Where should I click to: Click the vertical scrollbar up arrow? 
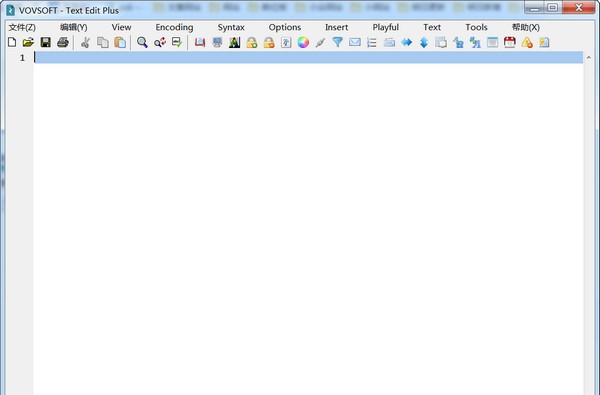[x=589, y=57]
